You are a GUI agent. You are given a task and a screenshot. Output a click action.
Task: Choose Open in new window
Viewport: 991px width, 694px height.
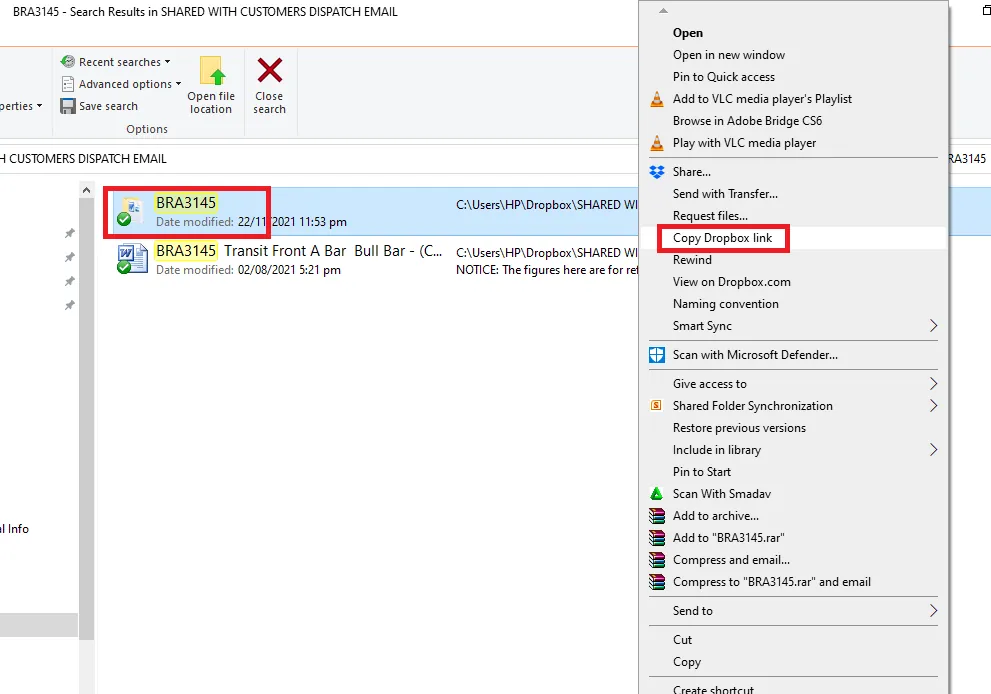(x=729, y=55)
